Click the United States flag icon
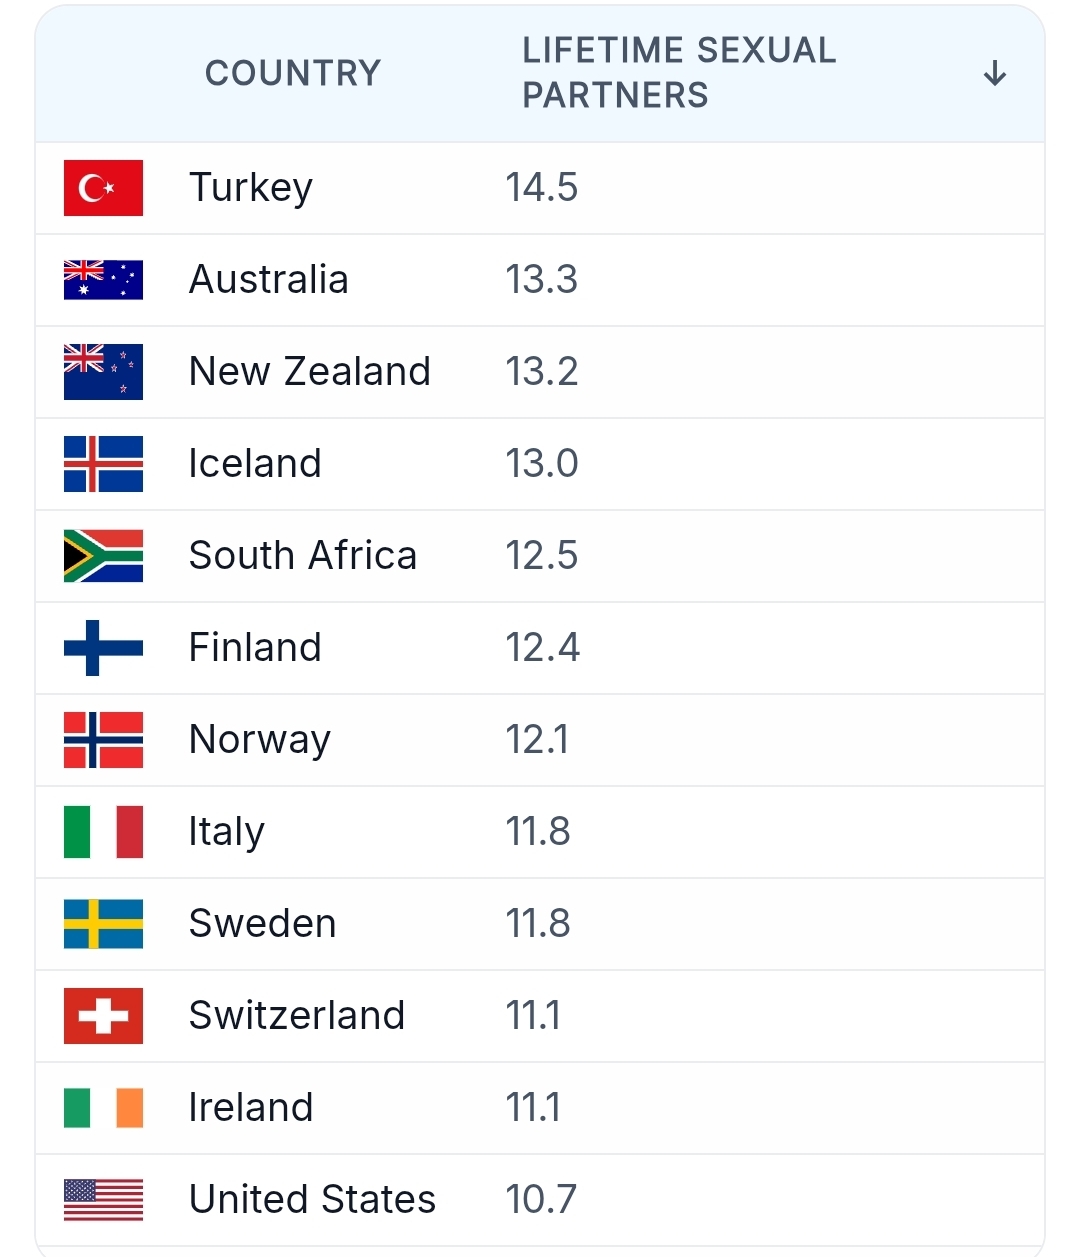The height and width of the screenshot is (1257, 1080). pyautogui.click(x=103, y=1200)
